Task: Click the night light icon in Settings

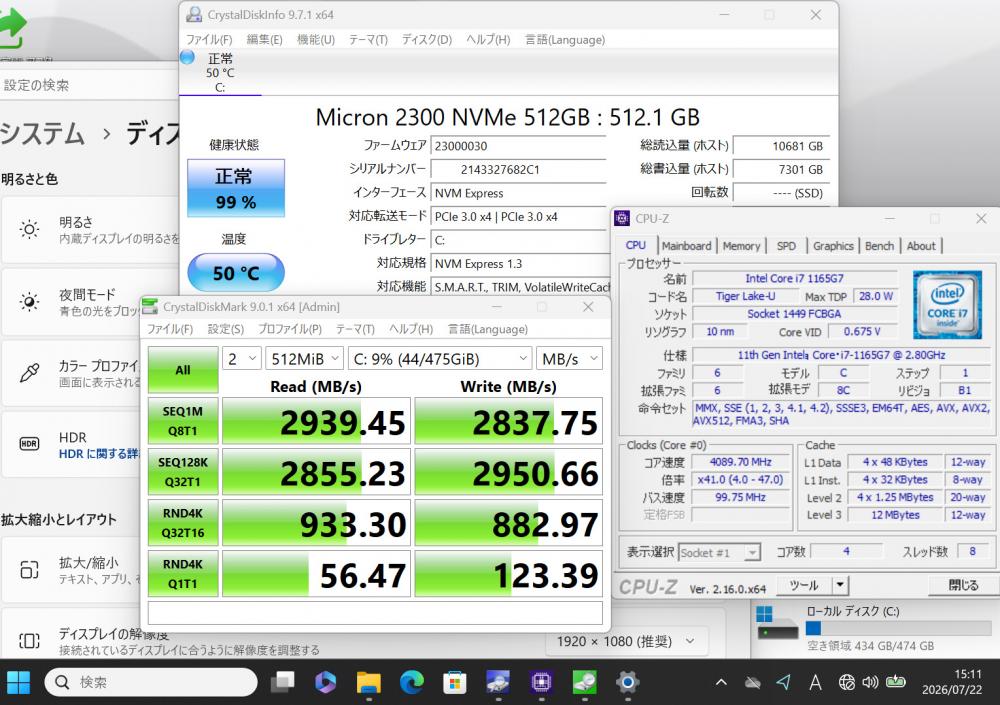Action: 29,301
